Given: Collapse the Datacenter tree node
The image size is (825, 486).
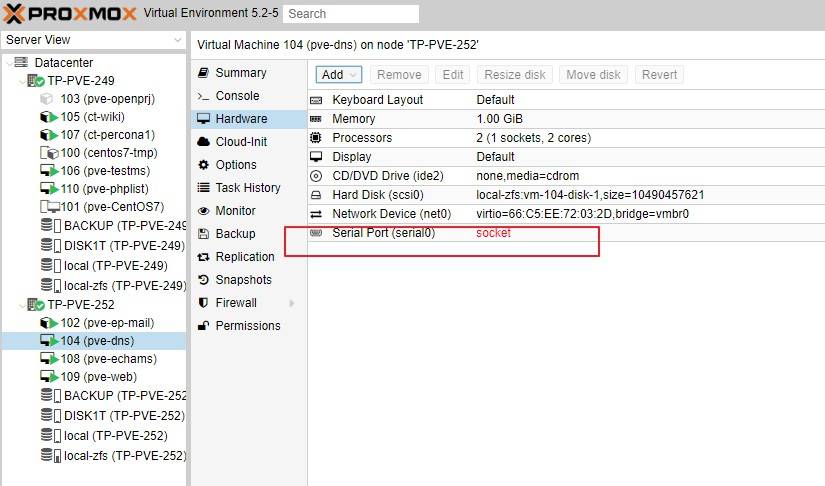Looking at the screenshot, I should click(9, 63).
